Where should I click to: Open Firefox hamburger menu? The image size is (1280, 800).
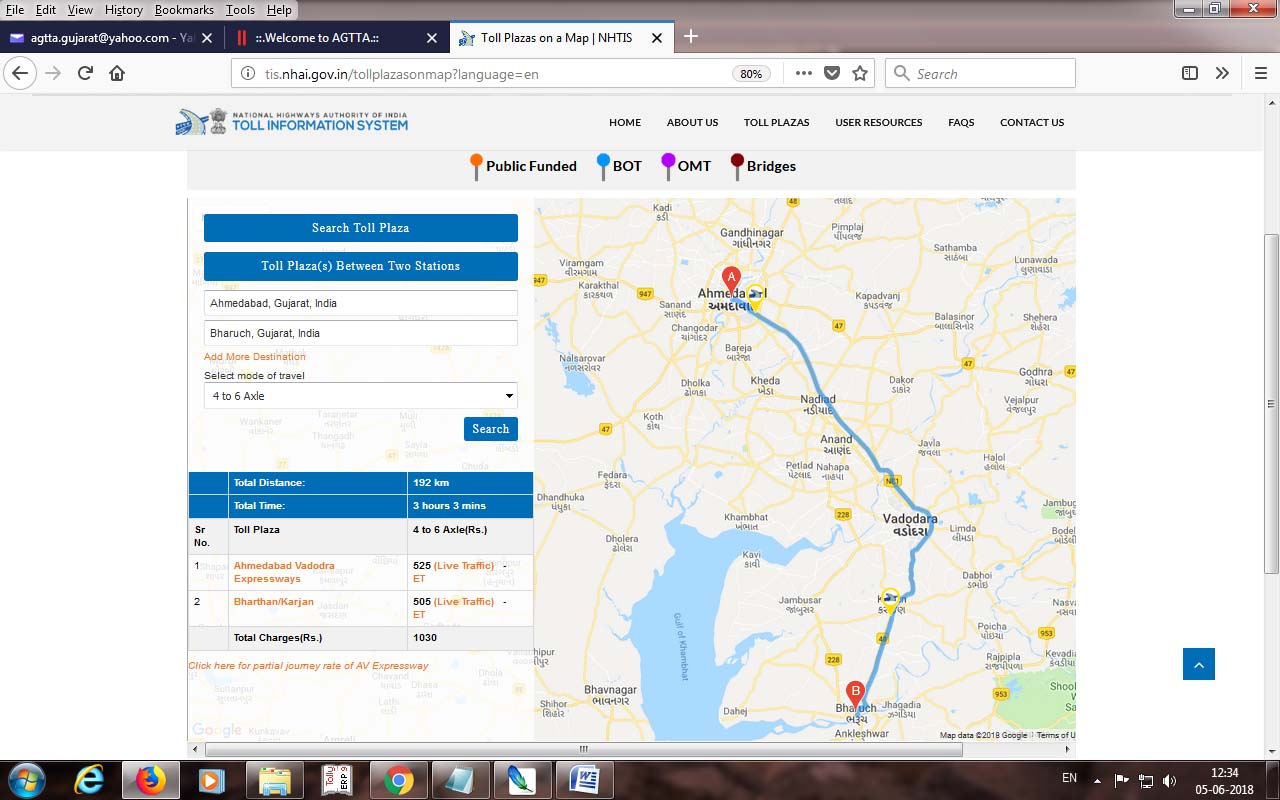1260,73
